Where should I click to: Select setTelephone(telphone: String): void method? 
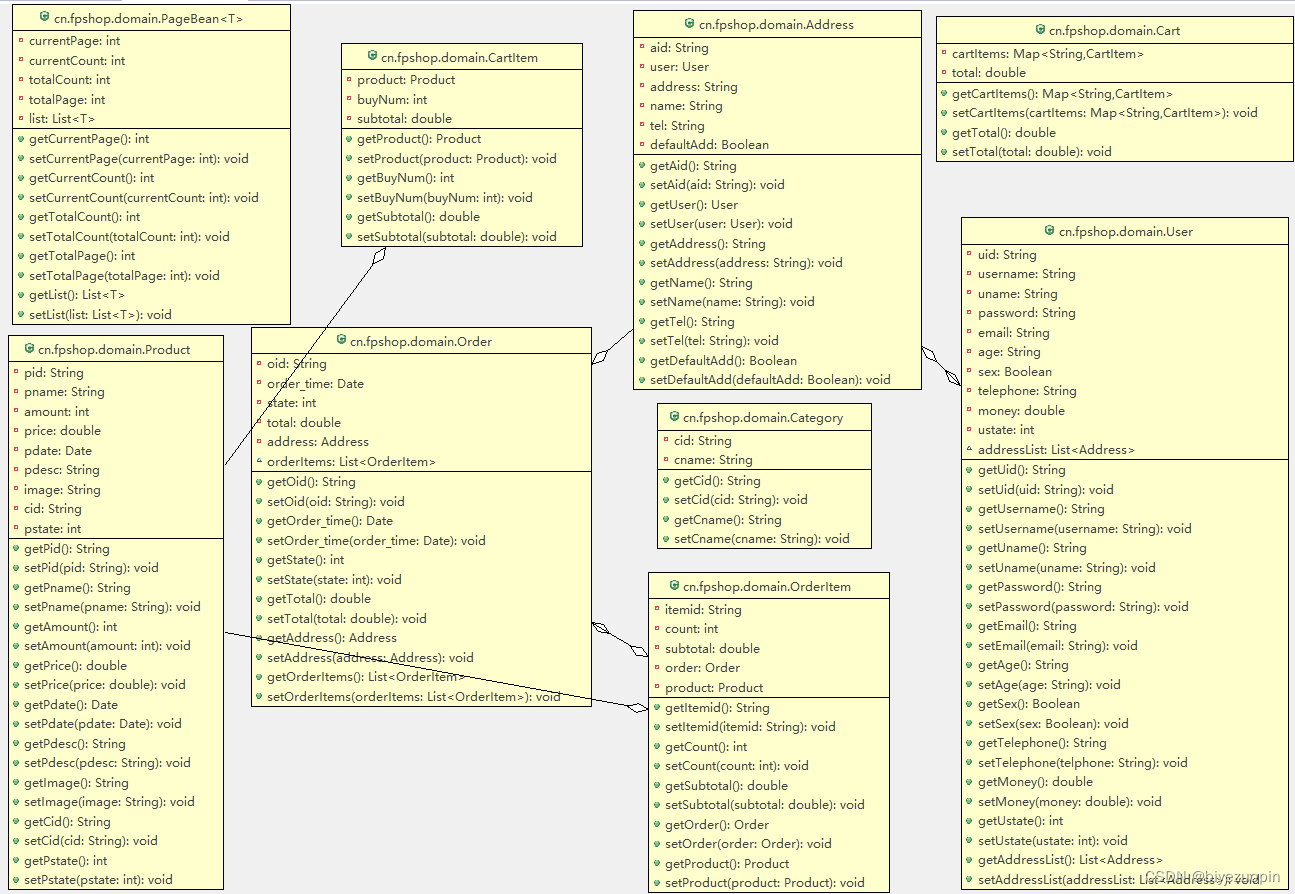(x=1083, y=762)
